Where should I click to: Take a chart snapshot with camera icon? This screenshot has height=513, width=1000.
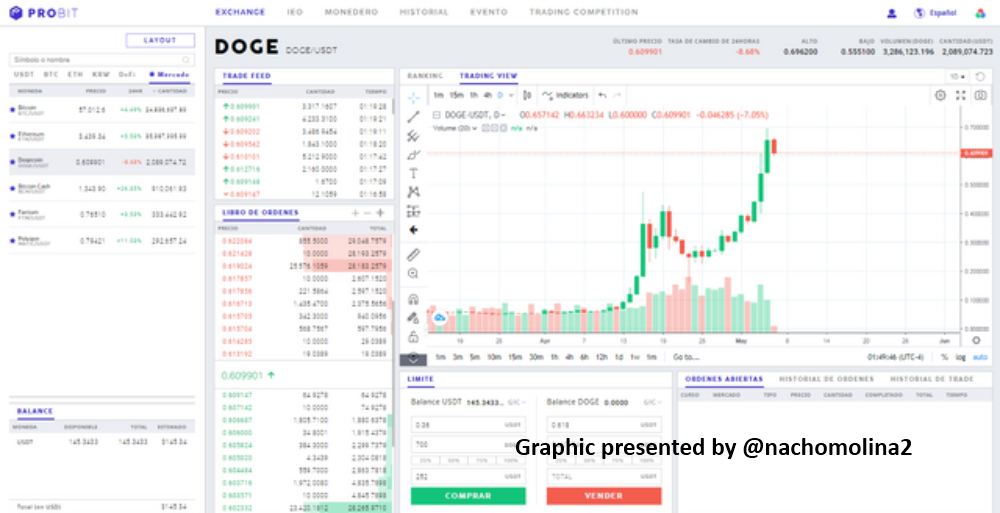pos(980,95)
